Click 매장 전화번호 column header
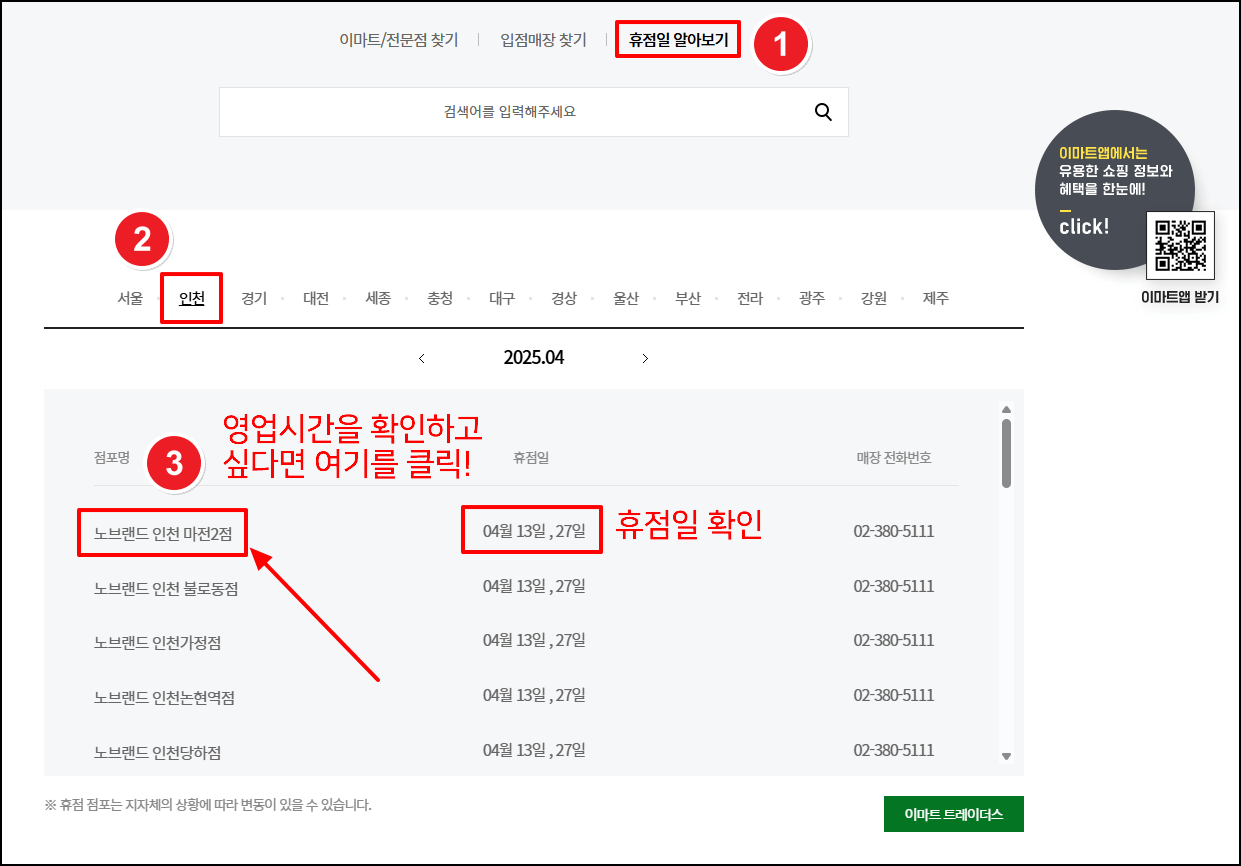Image resolution: width=1241 pixels, height=866 pixels. (894, 458)
